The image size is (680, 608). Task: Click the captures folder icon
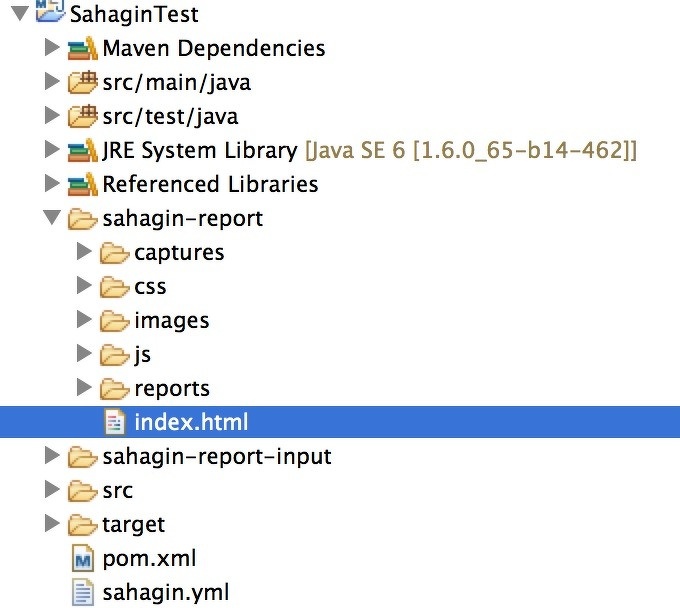(x=114, y=252)
